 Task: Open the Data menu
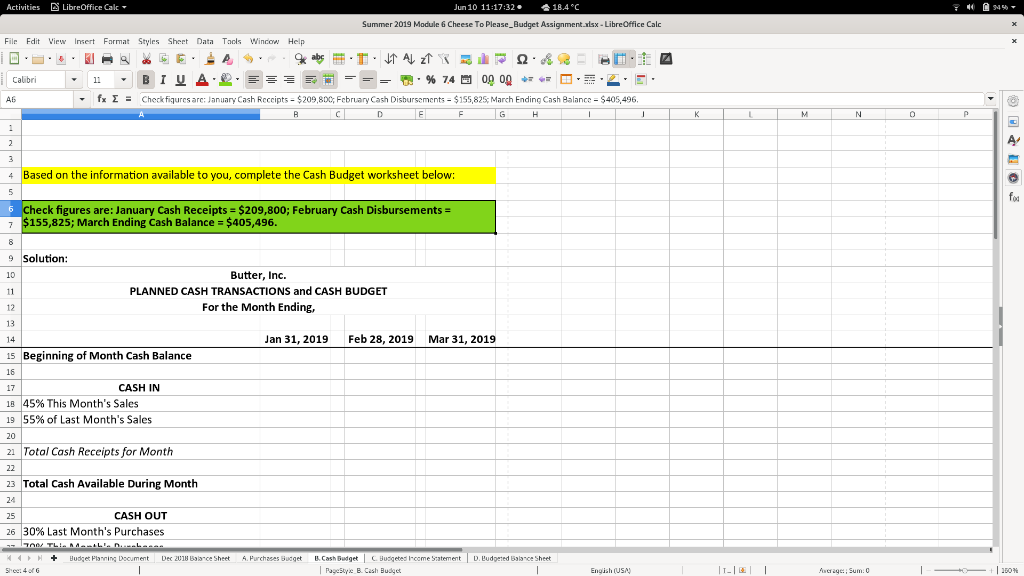[203, 41]
